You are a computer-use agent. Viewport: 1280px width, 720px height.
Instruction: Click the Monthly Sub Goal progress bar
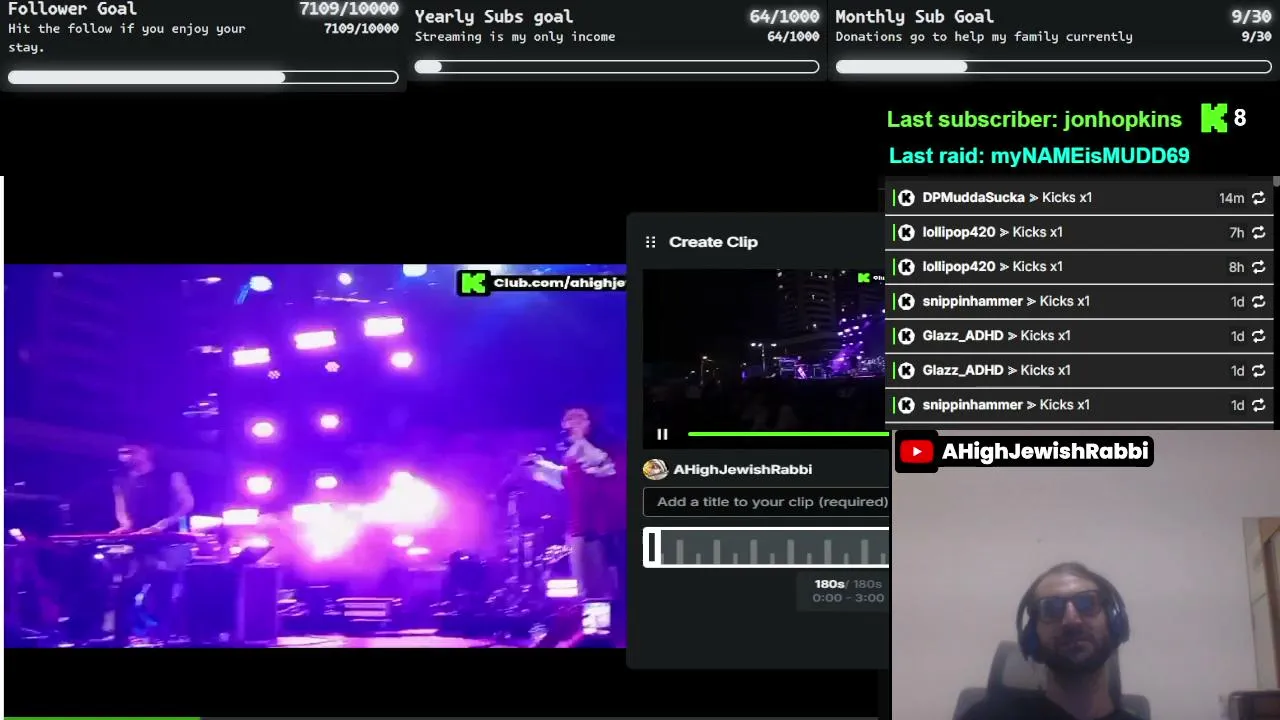1053,67
